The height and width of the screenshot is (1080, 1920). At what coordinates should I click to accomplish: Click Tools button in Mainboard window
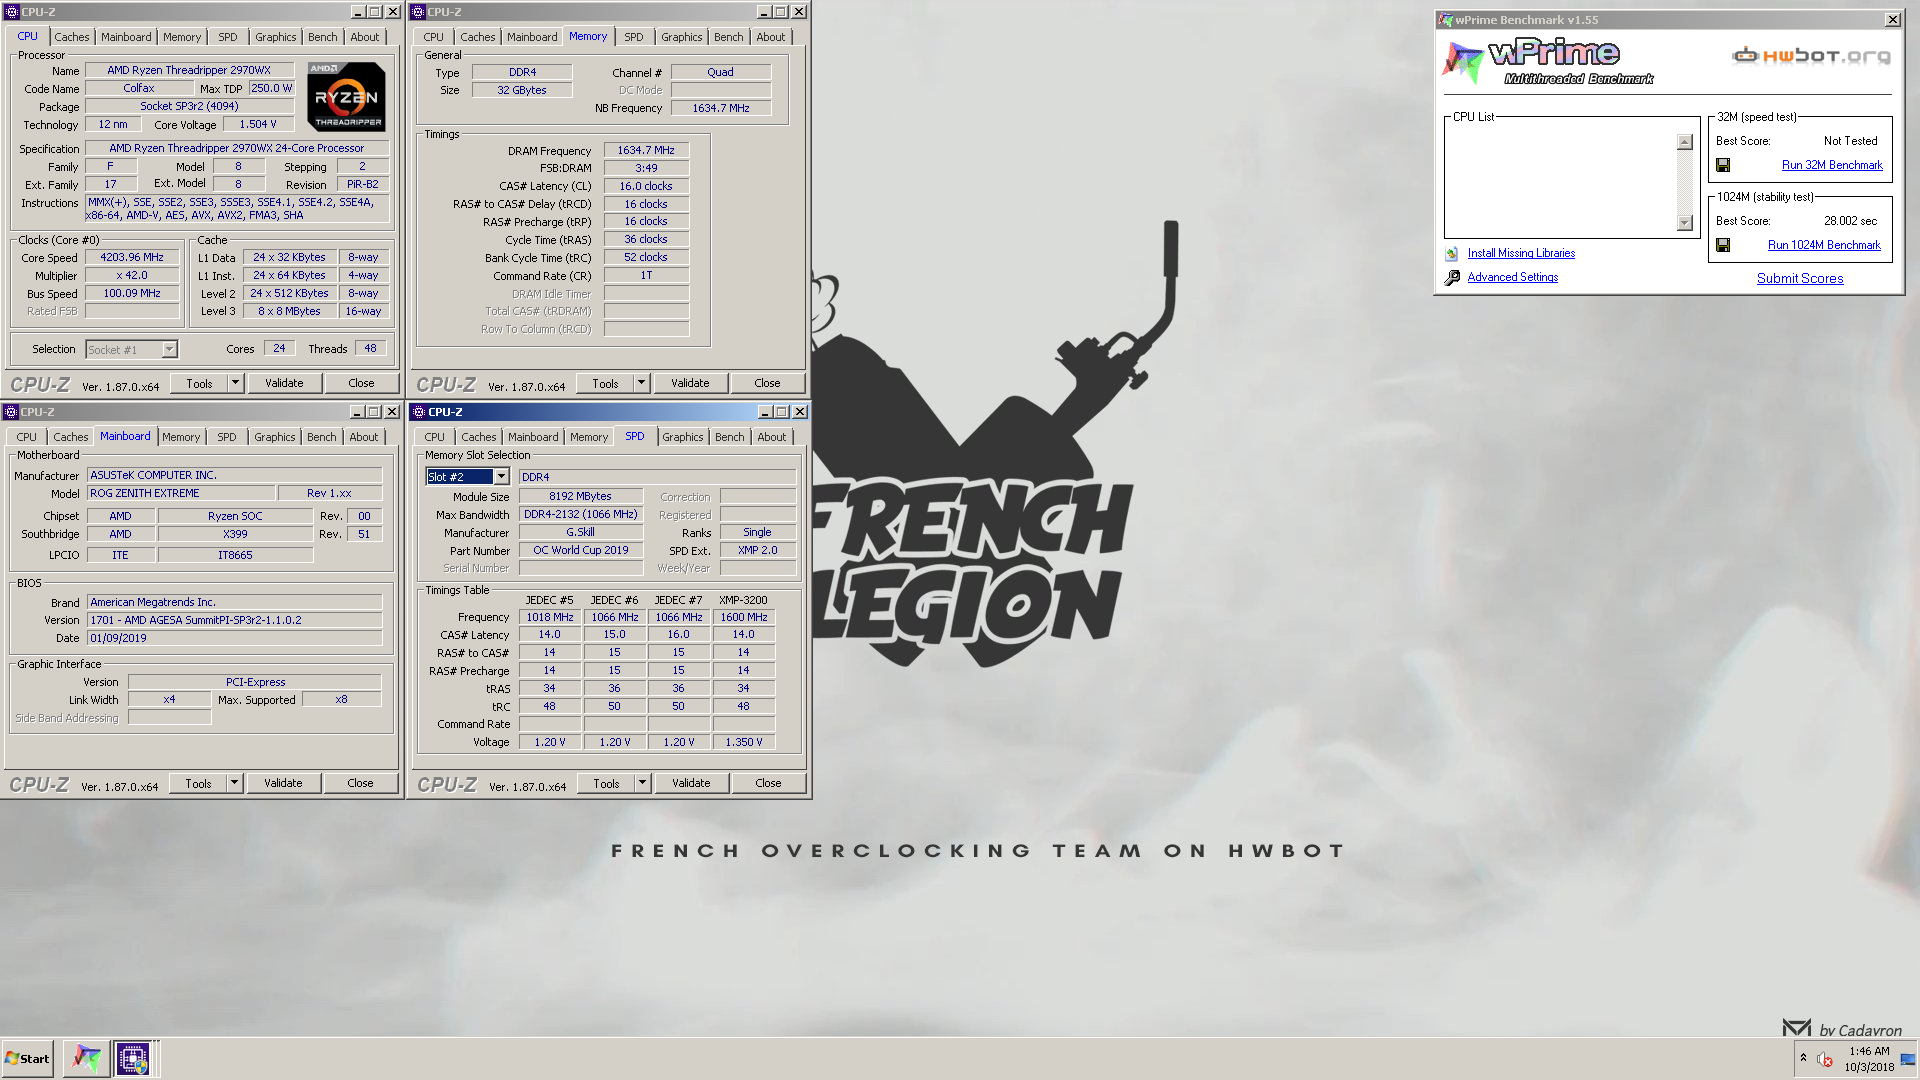tap(198, 783)
